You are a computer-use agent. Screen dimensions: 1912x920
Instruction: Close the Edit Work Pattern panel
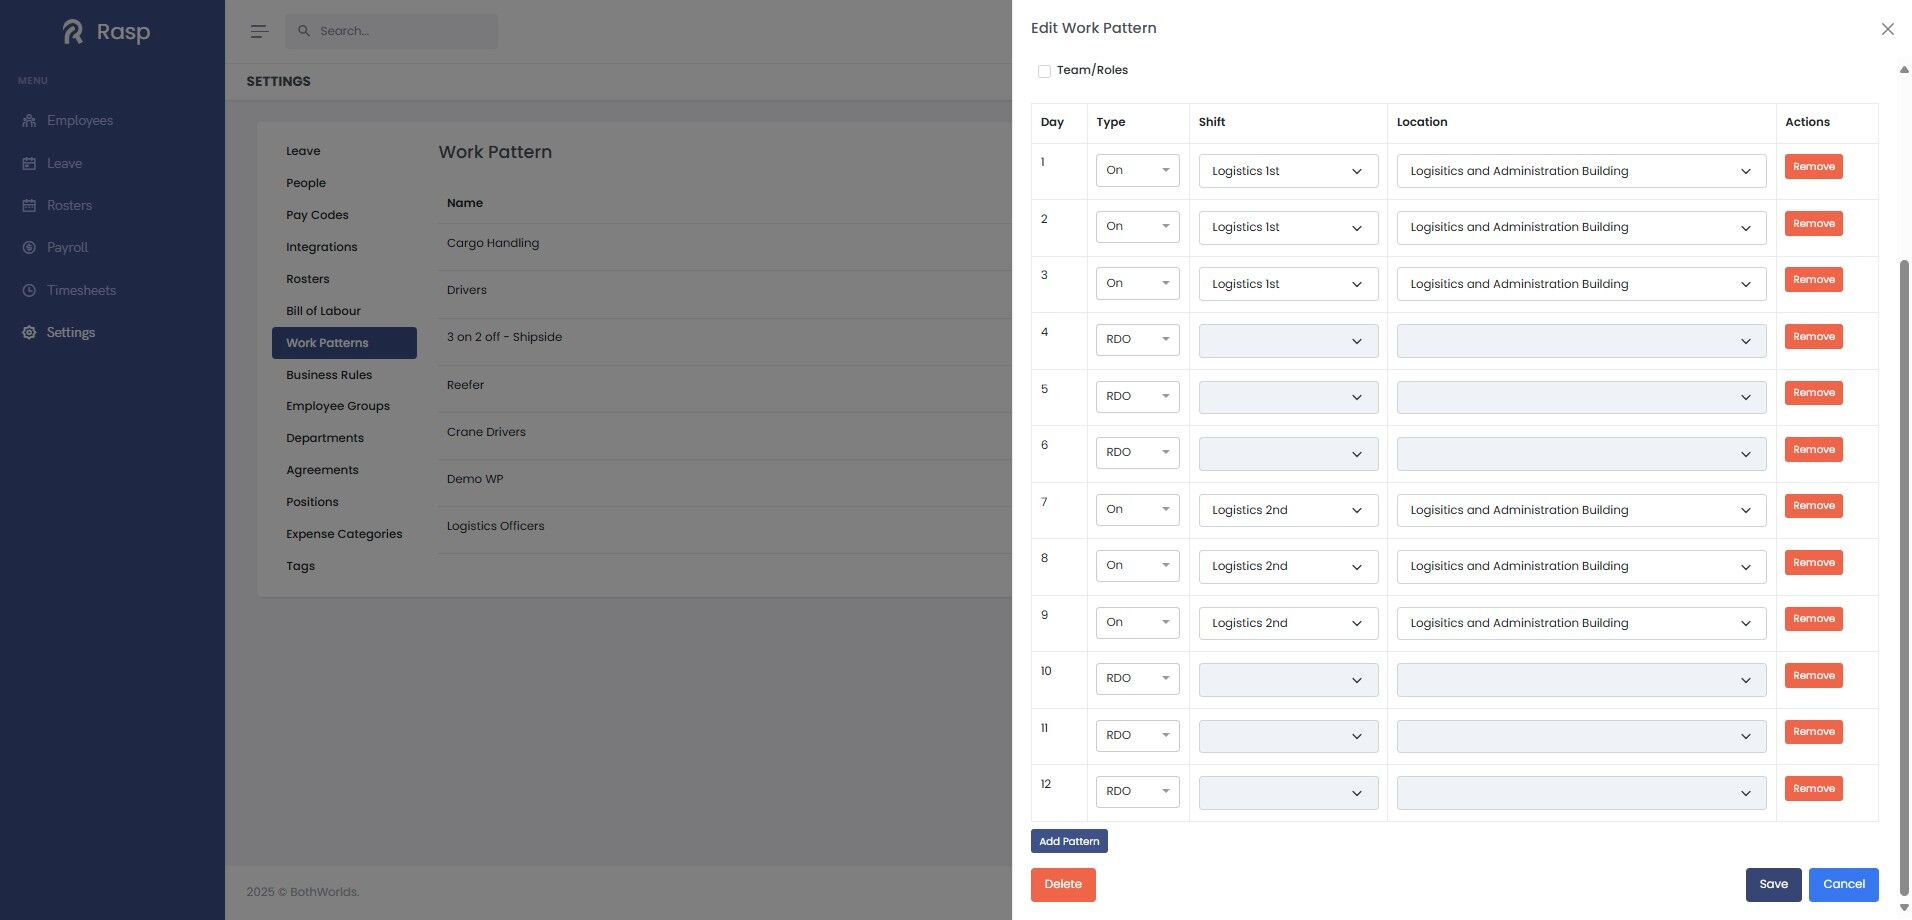tap(1887, 29)
